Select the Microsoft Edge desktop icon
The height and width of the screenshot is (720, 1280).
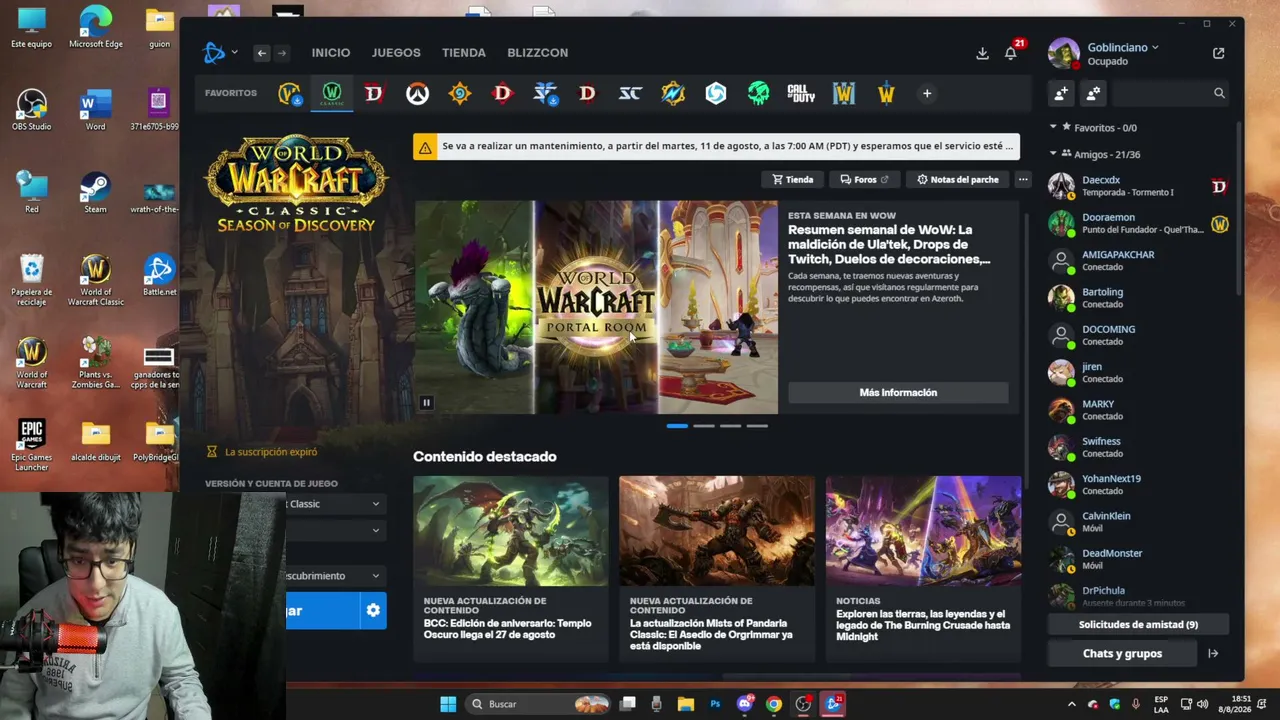(x=95, y=27)
